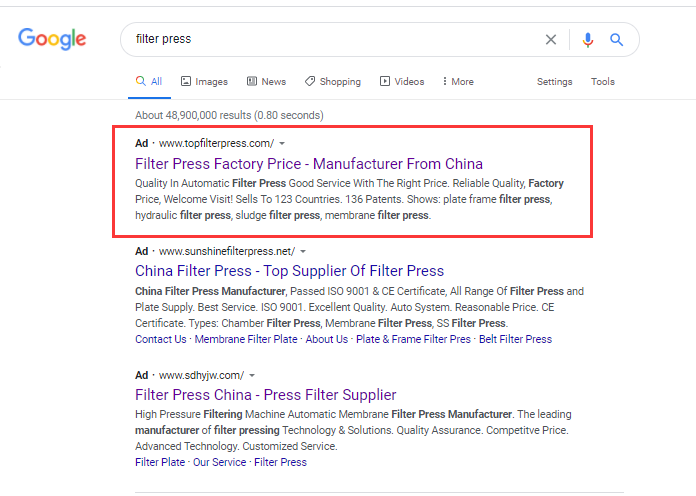Open Filter Press Factory Price ad link
The width and height of the screenshot is (696, 496).
[309, 164]
